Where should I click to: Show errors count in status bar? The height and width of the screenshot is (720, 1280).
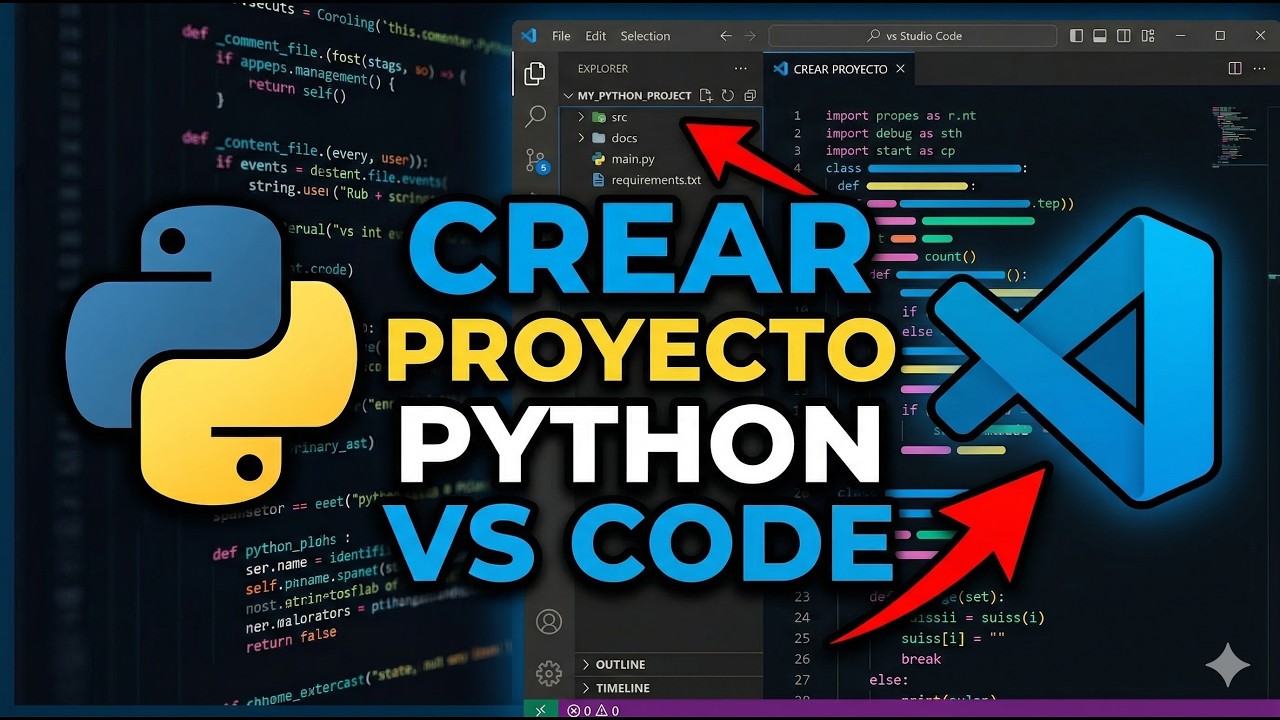pos(580,711)
